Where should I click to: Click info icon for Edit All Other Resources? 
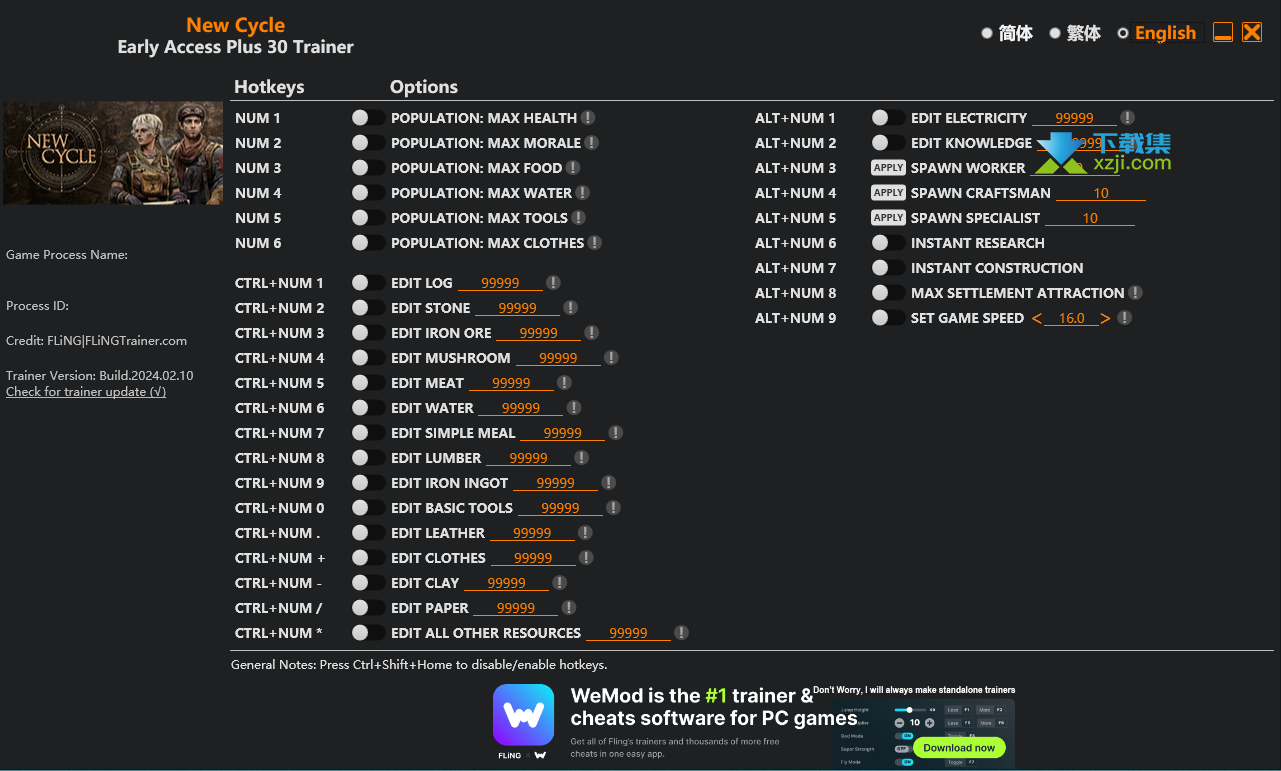tap(681, 633)
